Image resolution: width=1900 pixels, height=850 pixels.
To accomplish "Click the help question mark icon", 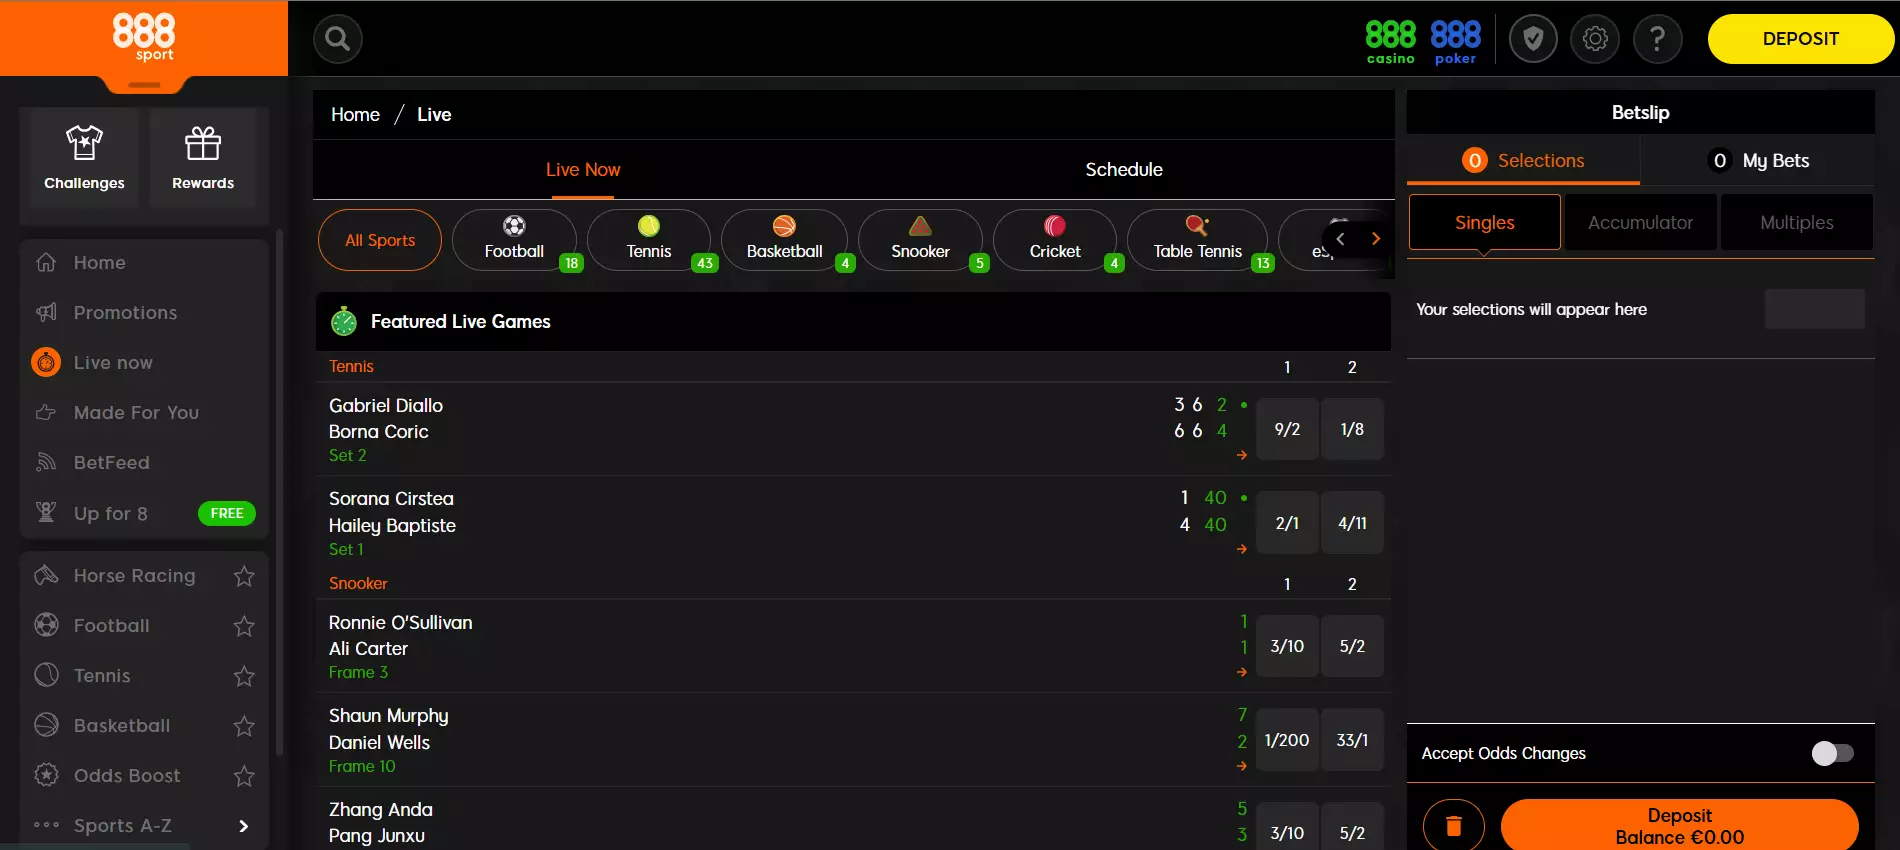I will [x=1657, y=39].
